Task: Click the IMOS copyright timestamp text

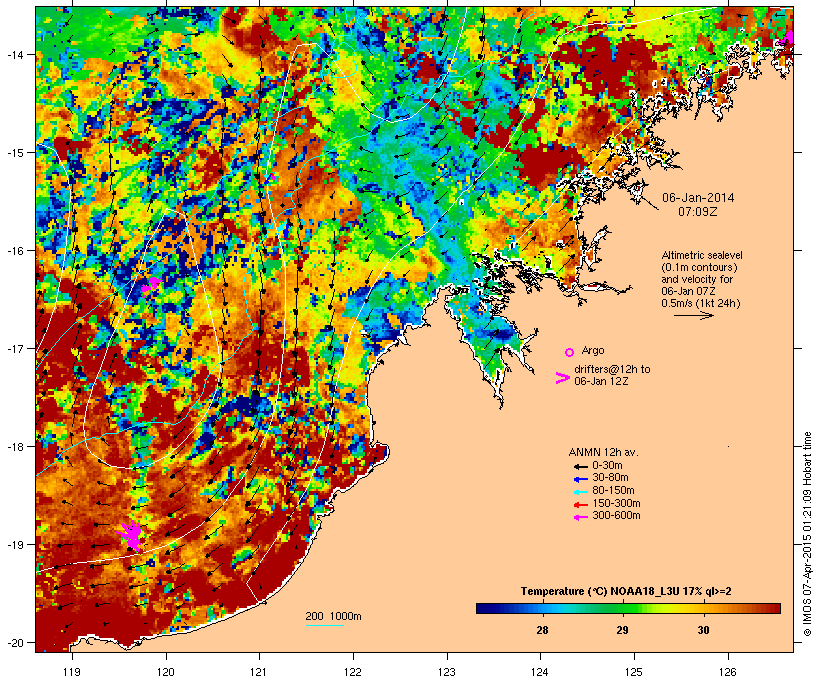Action: click(808, 534)
